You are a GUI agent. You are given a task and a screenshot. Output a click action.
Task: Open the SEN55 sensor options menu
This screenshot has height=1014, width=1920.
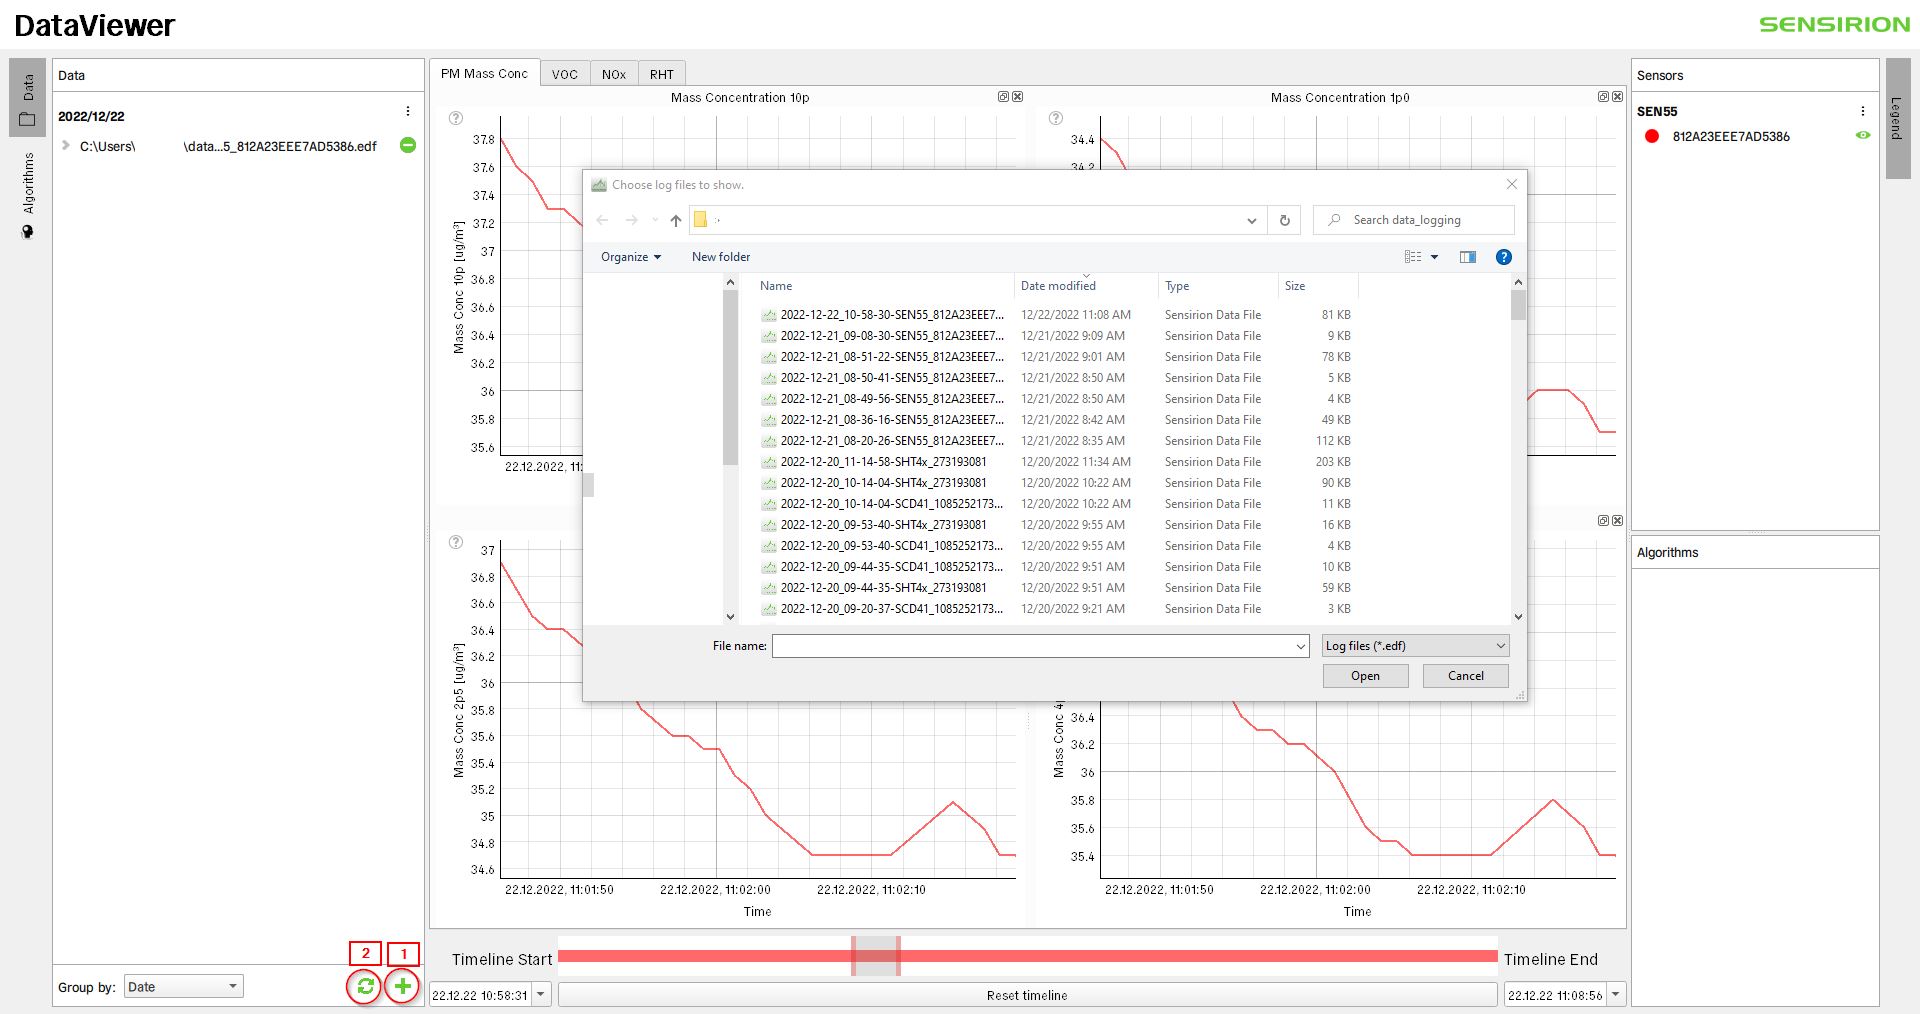pyautogui.click(x=1862, y=111)
